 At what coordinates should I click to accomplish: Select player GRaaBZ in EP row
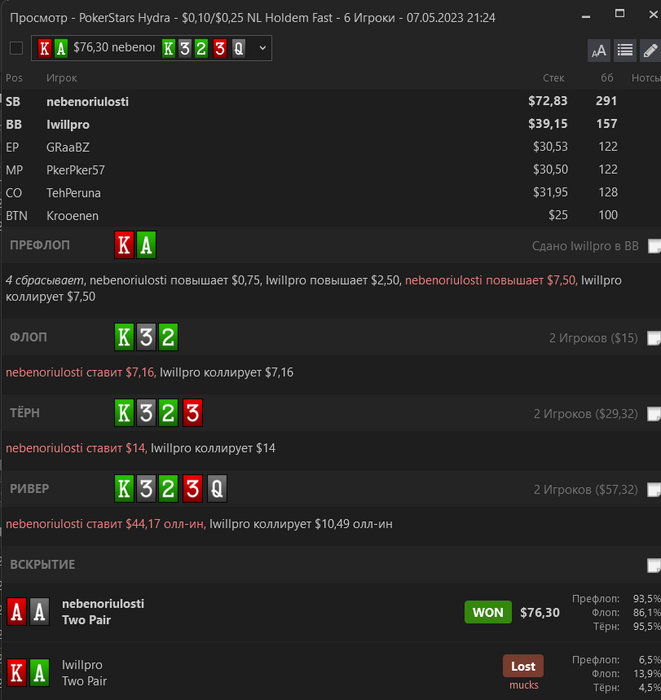[x=68, y=147]
